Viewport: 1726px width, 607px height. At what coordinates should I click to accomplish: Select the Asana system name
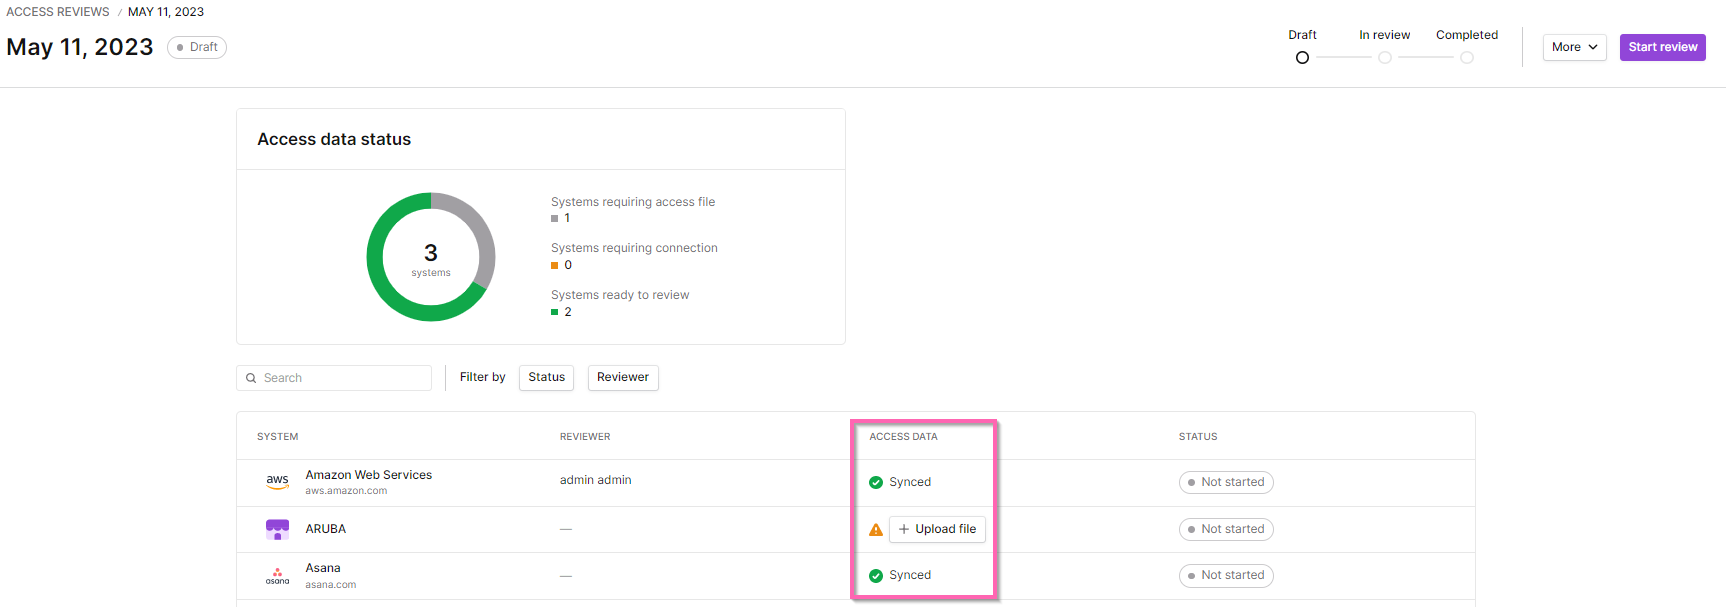[x=323, y=568]
